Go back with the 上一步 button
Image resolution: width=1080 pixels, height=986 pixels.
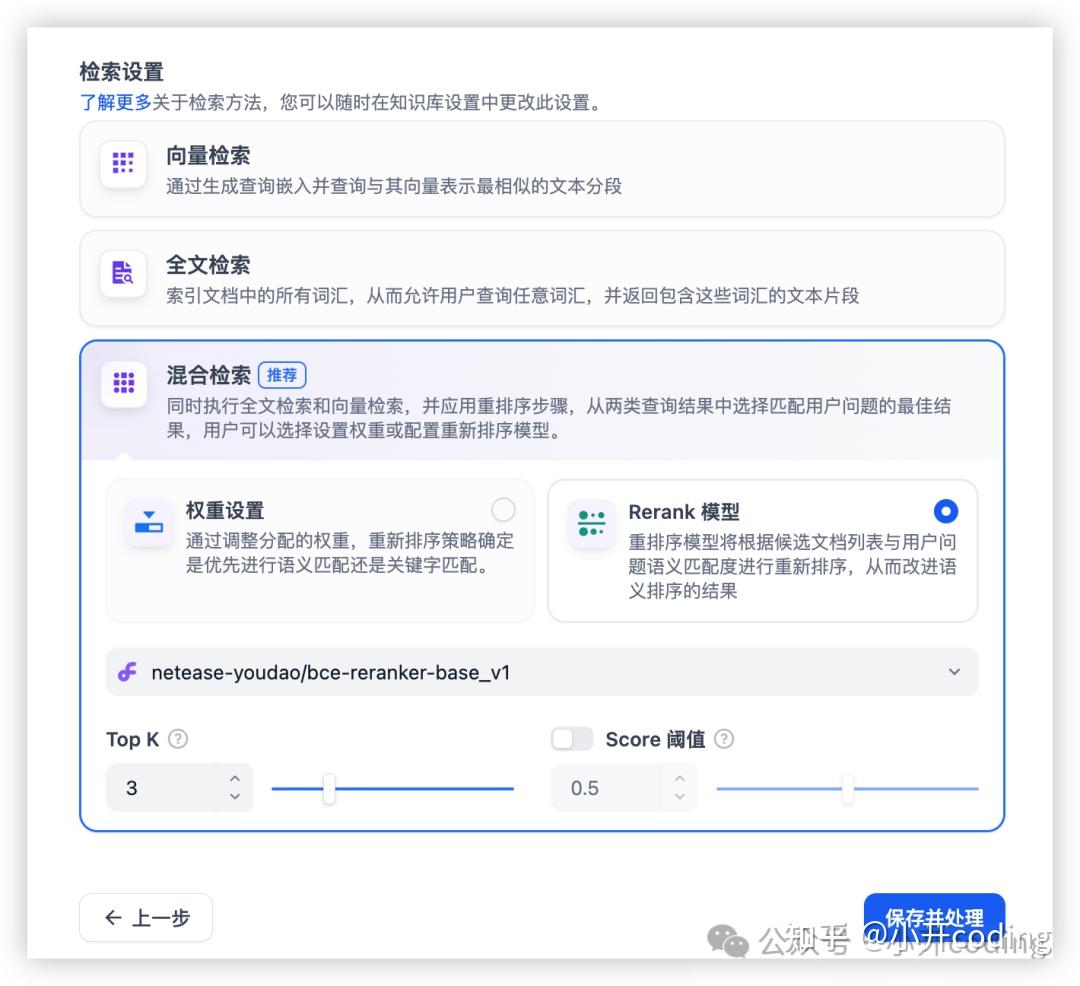click(x=146, y=917)
